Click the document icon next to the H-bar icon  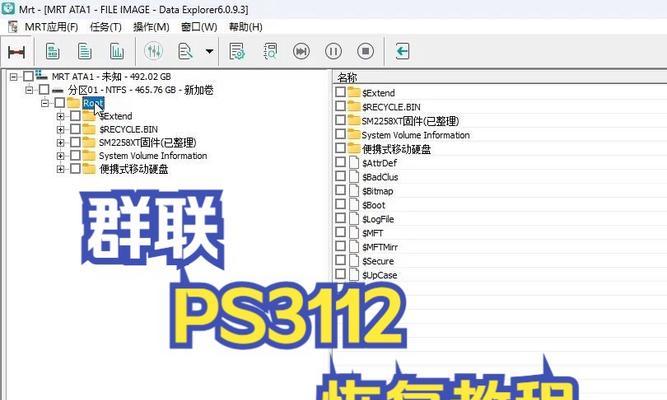(52, 51)
